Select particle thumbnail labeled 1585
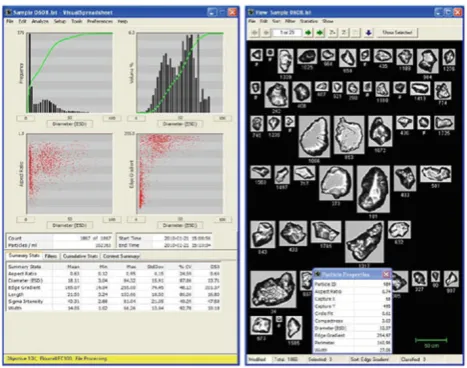Screen dimensions: 467x368 pos(294,327)
